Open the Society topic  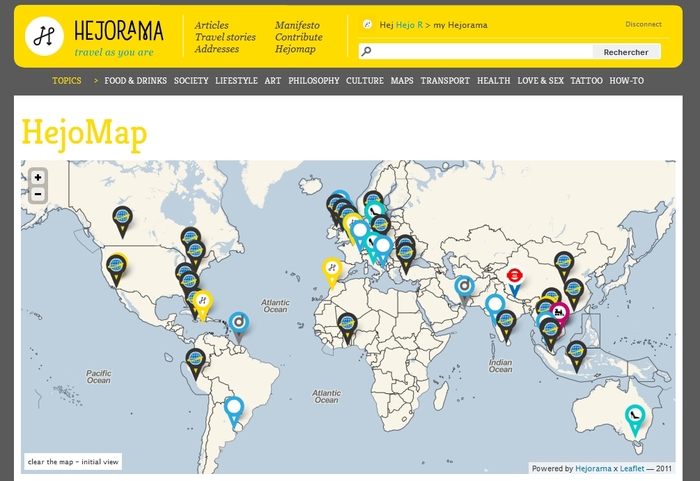(191, 81)
